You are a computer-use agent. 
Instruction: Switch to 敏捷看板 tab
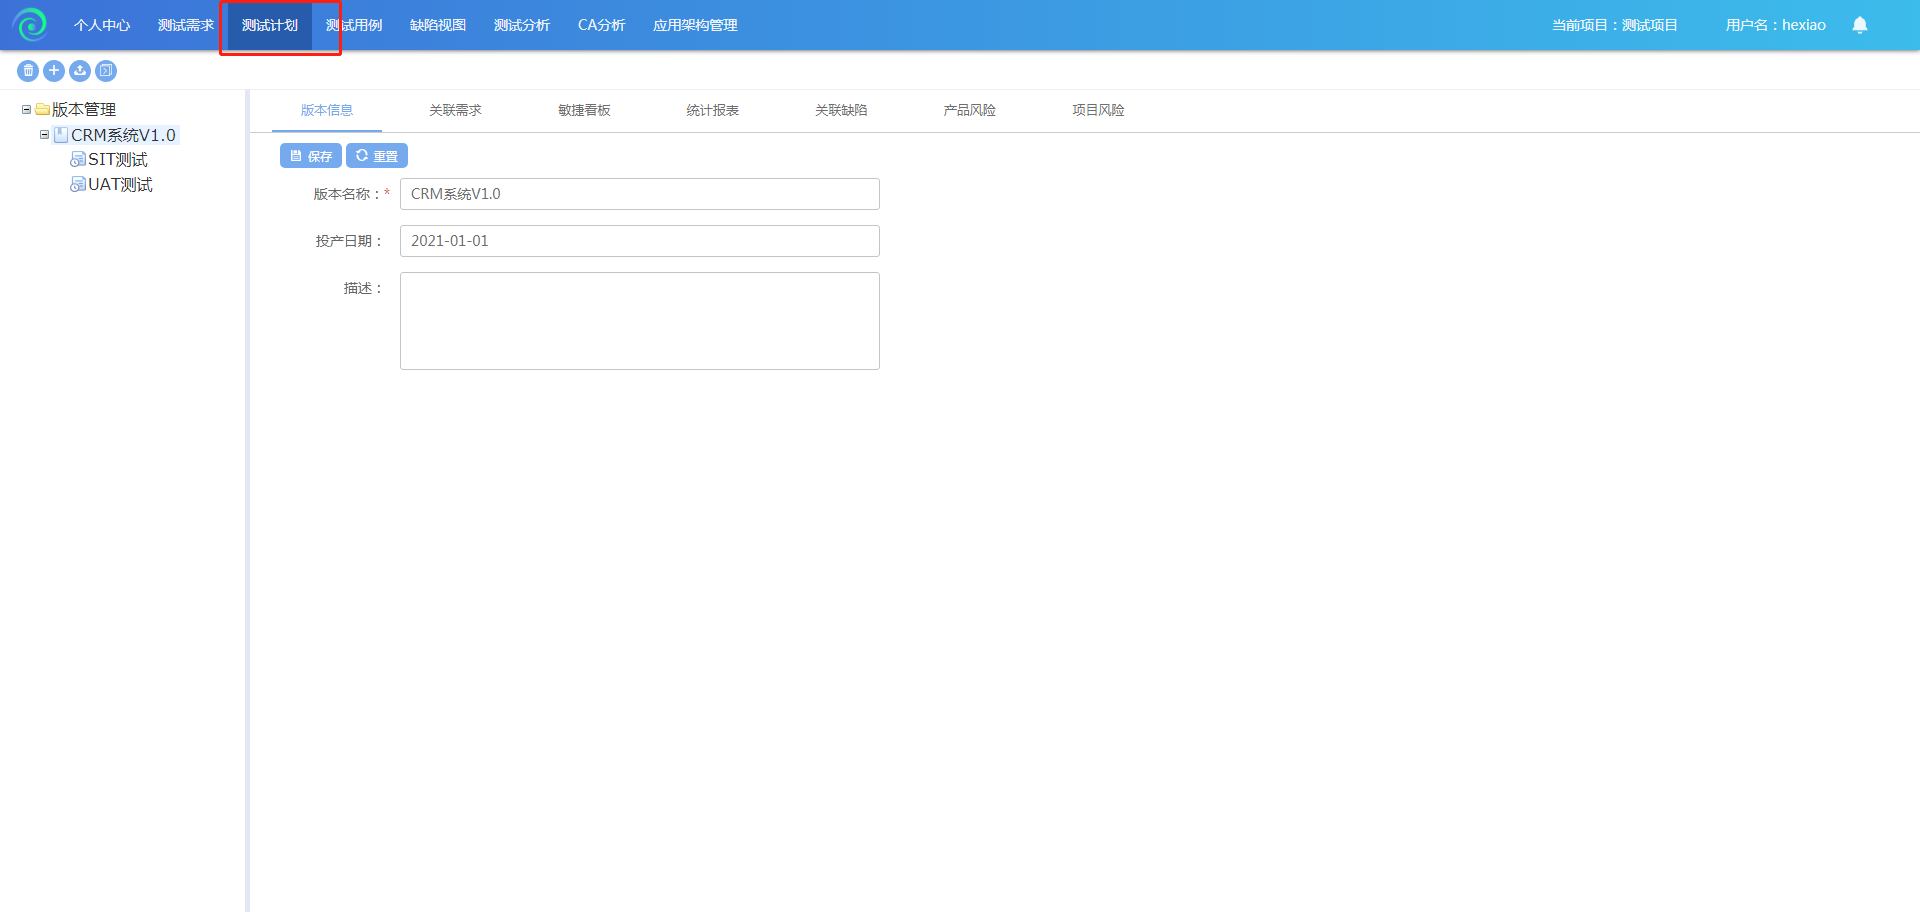click(x=584, y=110)
